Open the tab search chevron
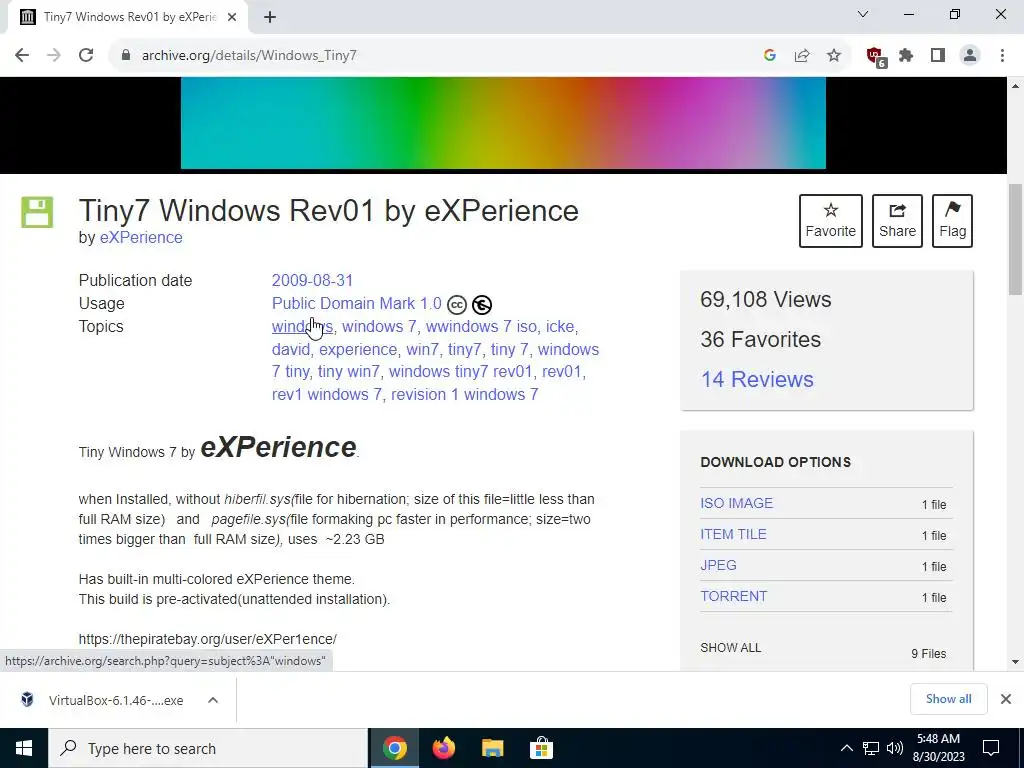Screen dimensions: 1024x768 point(863,14)
